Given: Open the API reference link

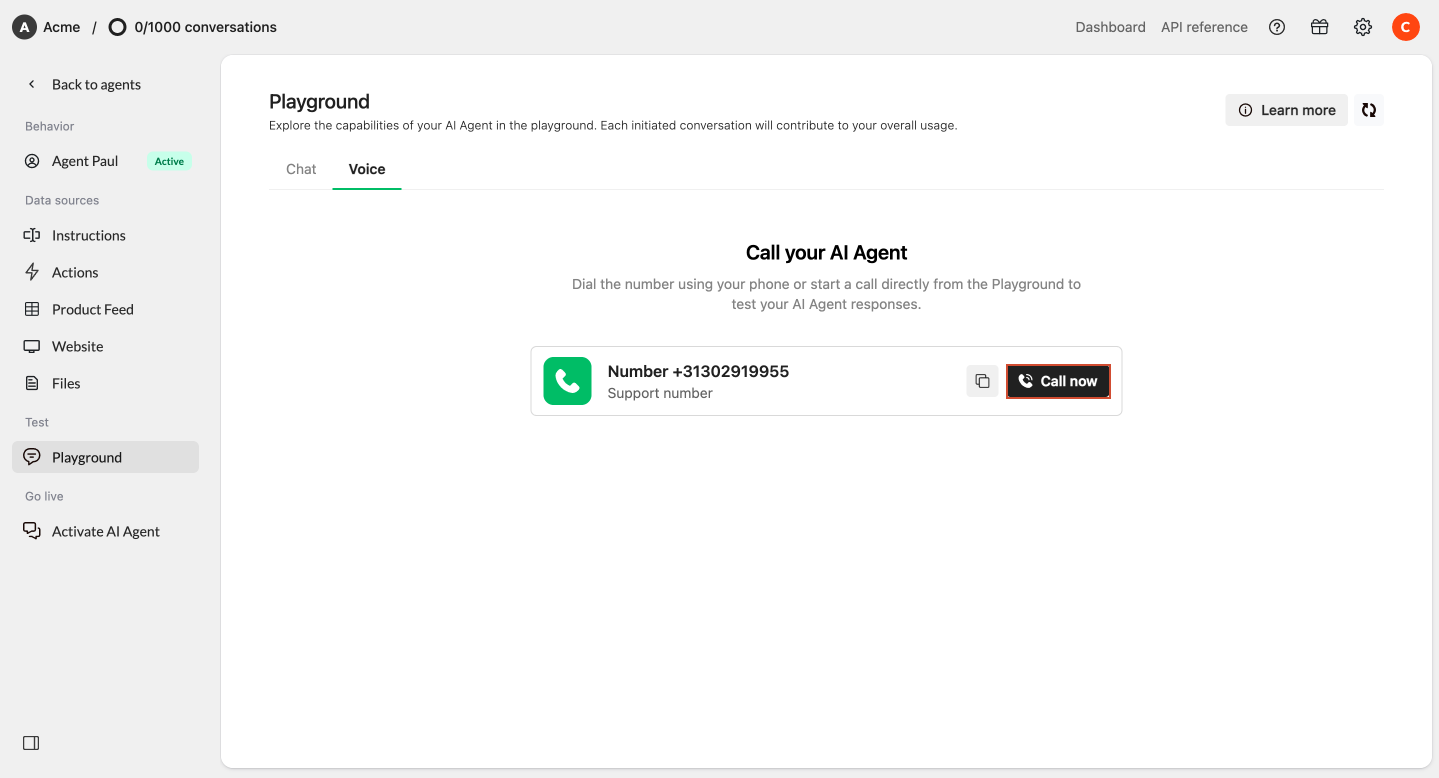Looking at the screenshot, I should point(1204,27).
